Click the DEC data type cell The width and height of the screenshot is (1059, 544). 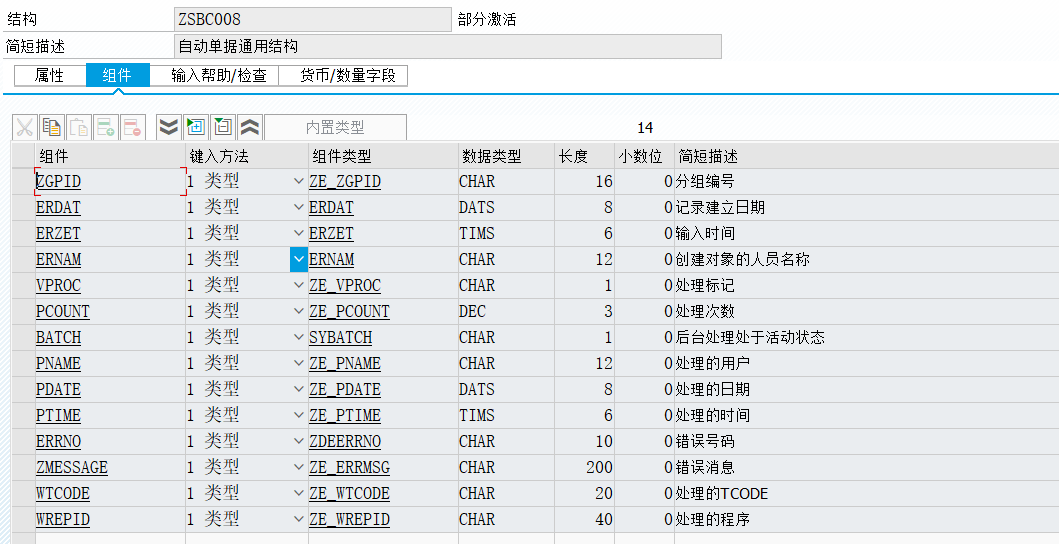click(x=507, y=312)
